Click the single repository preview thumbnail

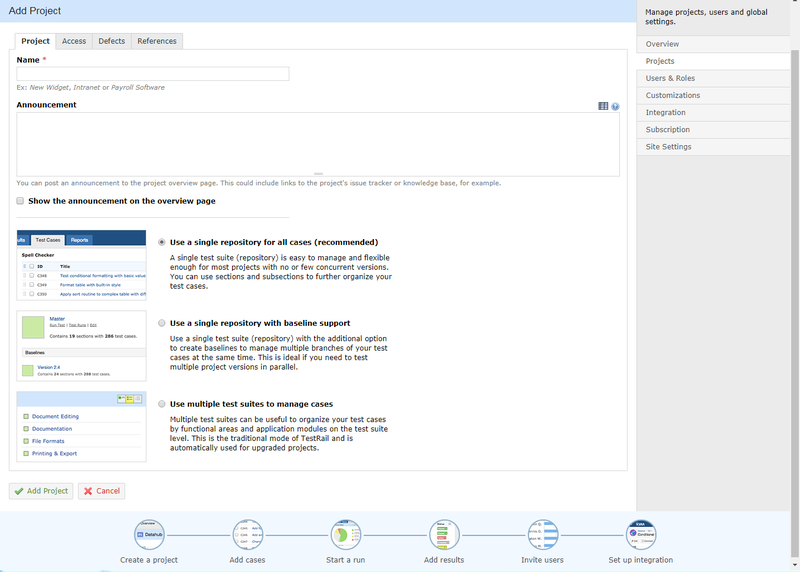82,265
